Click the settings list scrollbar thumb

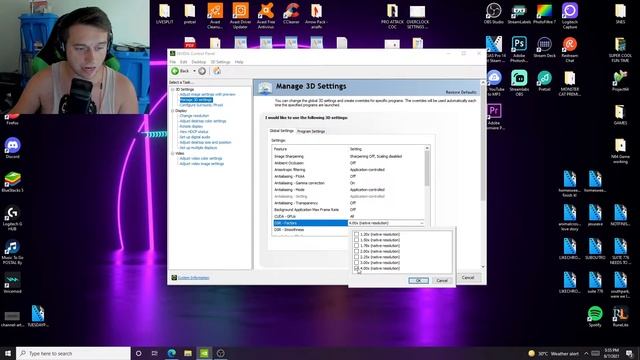(x=427, y=169)
